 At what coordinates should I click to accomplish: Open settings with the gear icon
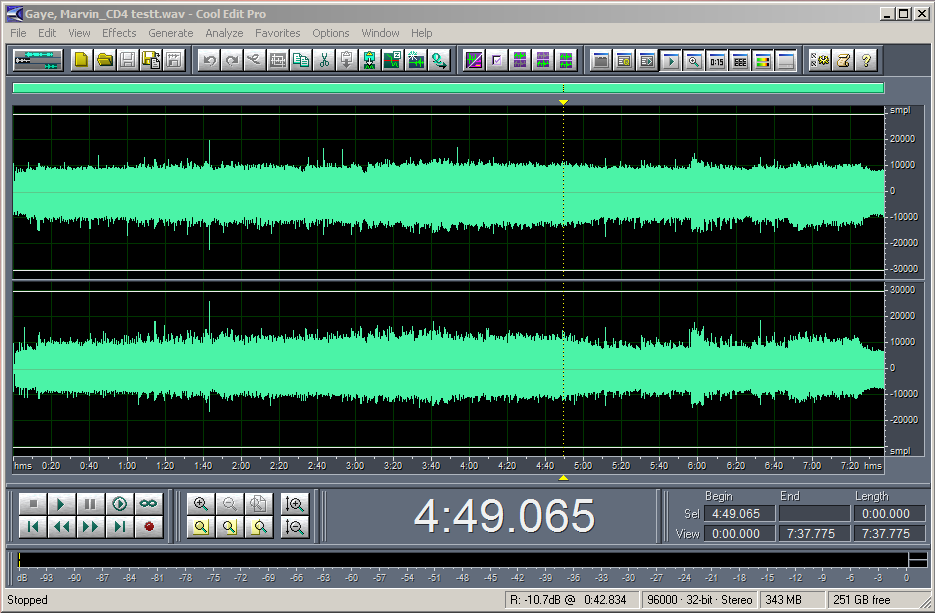tap(820, 60)
